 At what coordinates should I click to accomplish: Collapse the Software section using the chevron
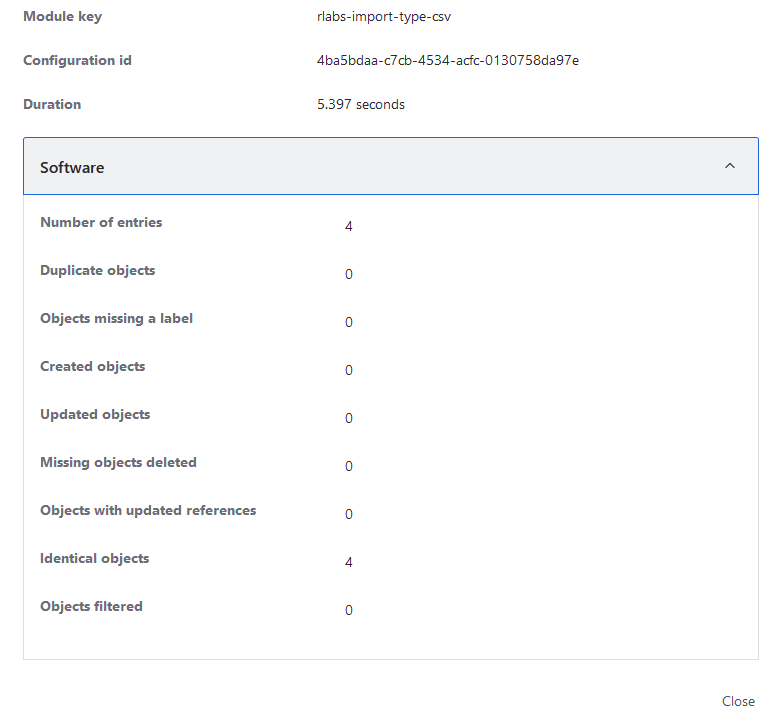pyautogui.click(x=730, y=166)
